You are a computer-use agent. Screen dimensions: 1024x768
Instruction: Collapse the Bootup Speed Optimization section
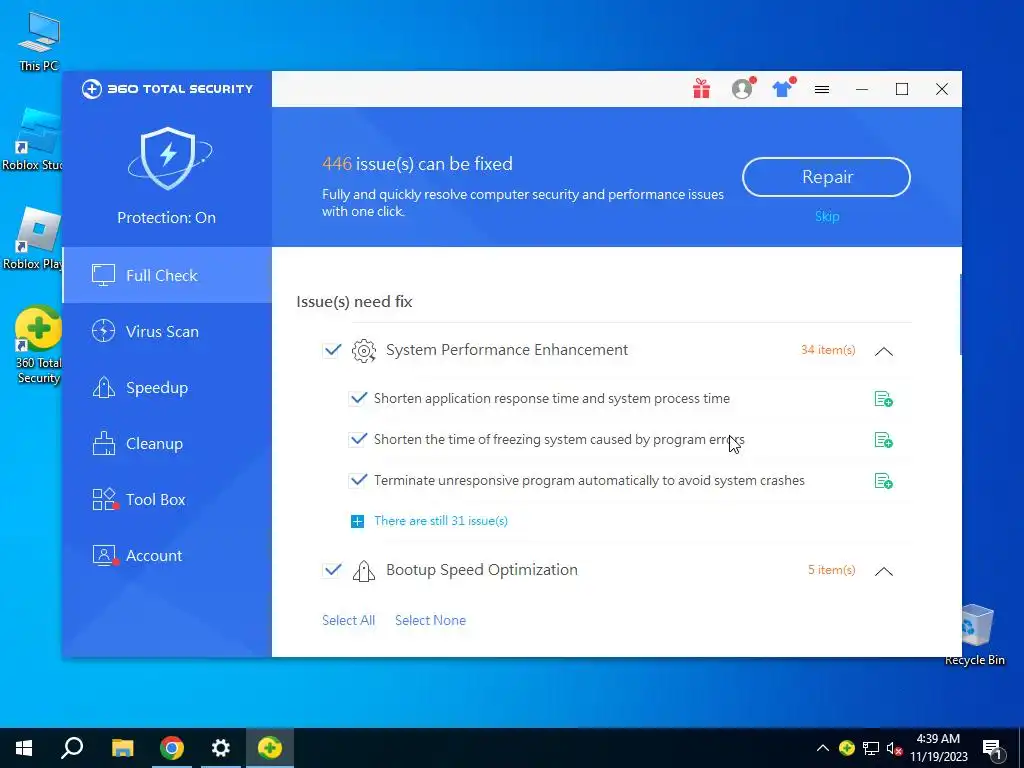click(884, 571)
